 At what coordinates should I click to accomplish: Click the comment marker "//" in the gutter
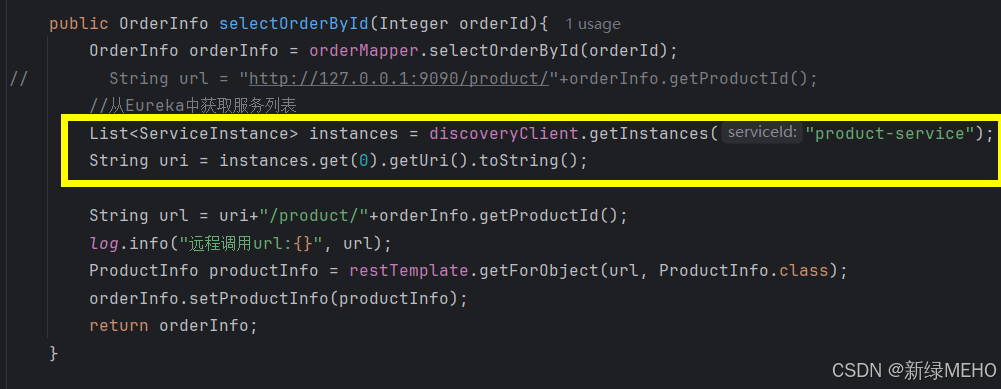[x=19, y=79]
